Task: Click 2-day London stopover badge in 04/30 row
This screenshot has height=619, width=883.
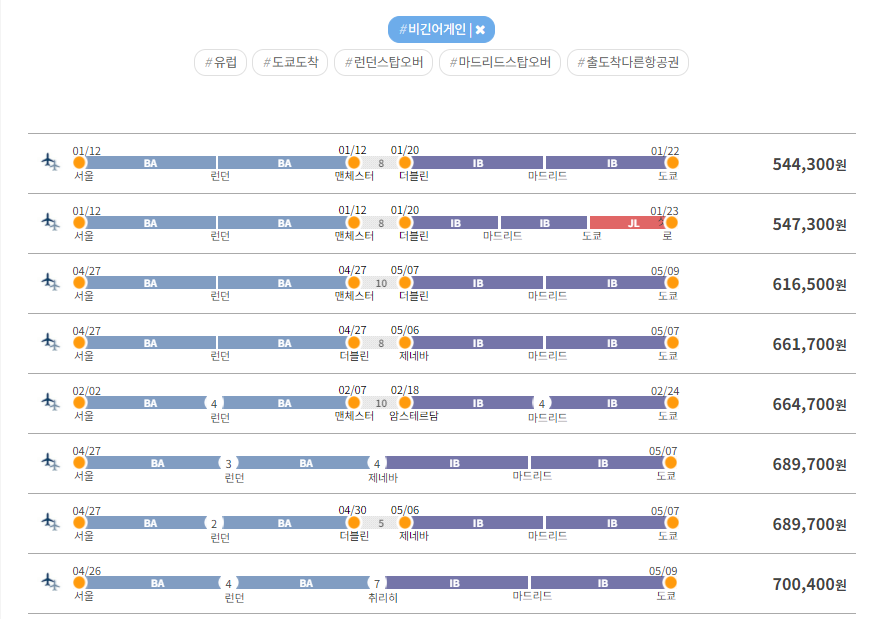Action: point(214,524)
